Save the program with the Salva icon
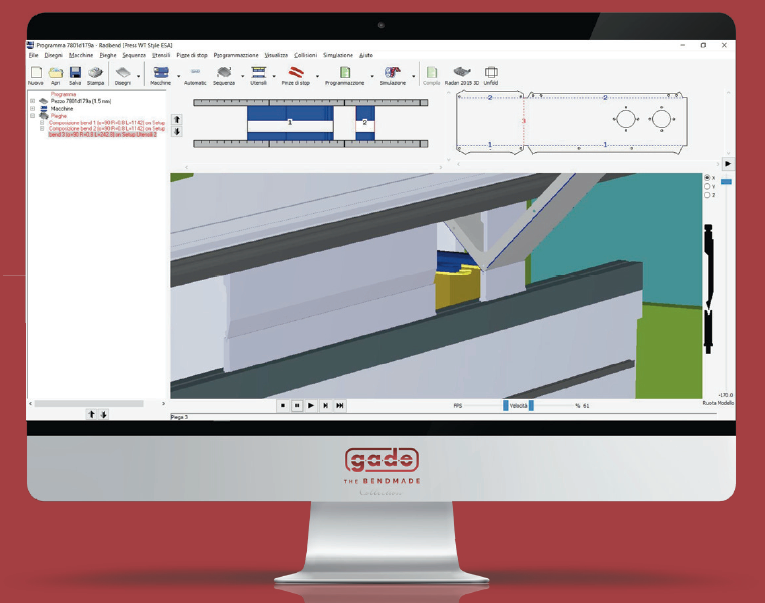Image resolution: width=765 pixels, height=603 pixels. 75,73
